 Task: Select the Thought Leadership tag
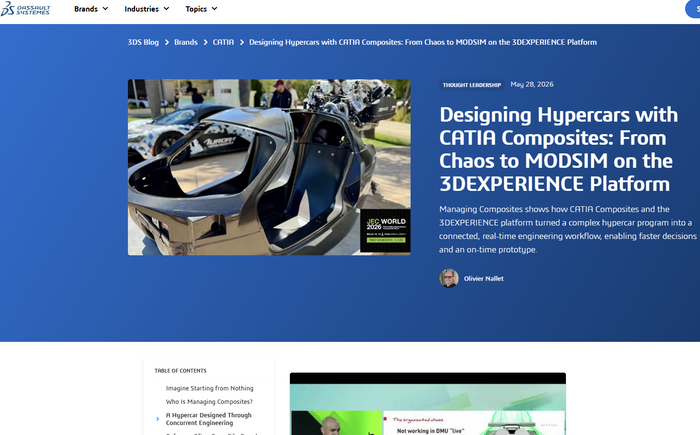click(471, 85)
